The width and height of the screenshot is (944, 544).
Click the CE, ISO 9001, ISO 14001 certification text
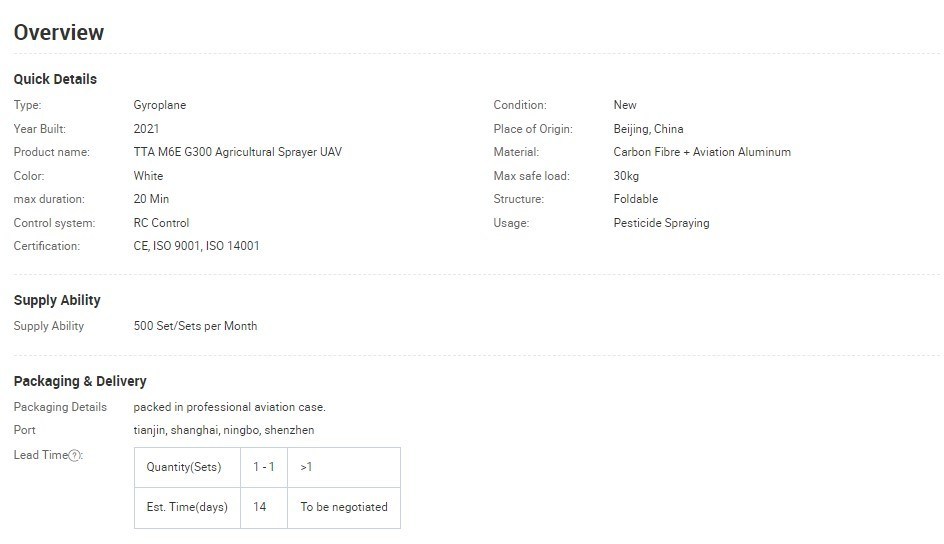pos(196,246)
